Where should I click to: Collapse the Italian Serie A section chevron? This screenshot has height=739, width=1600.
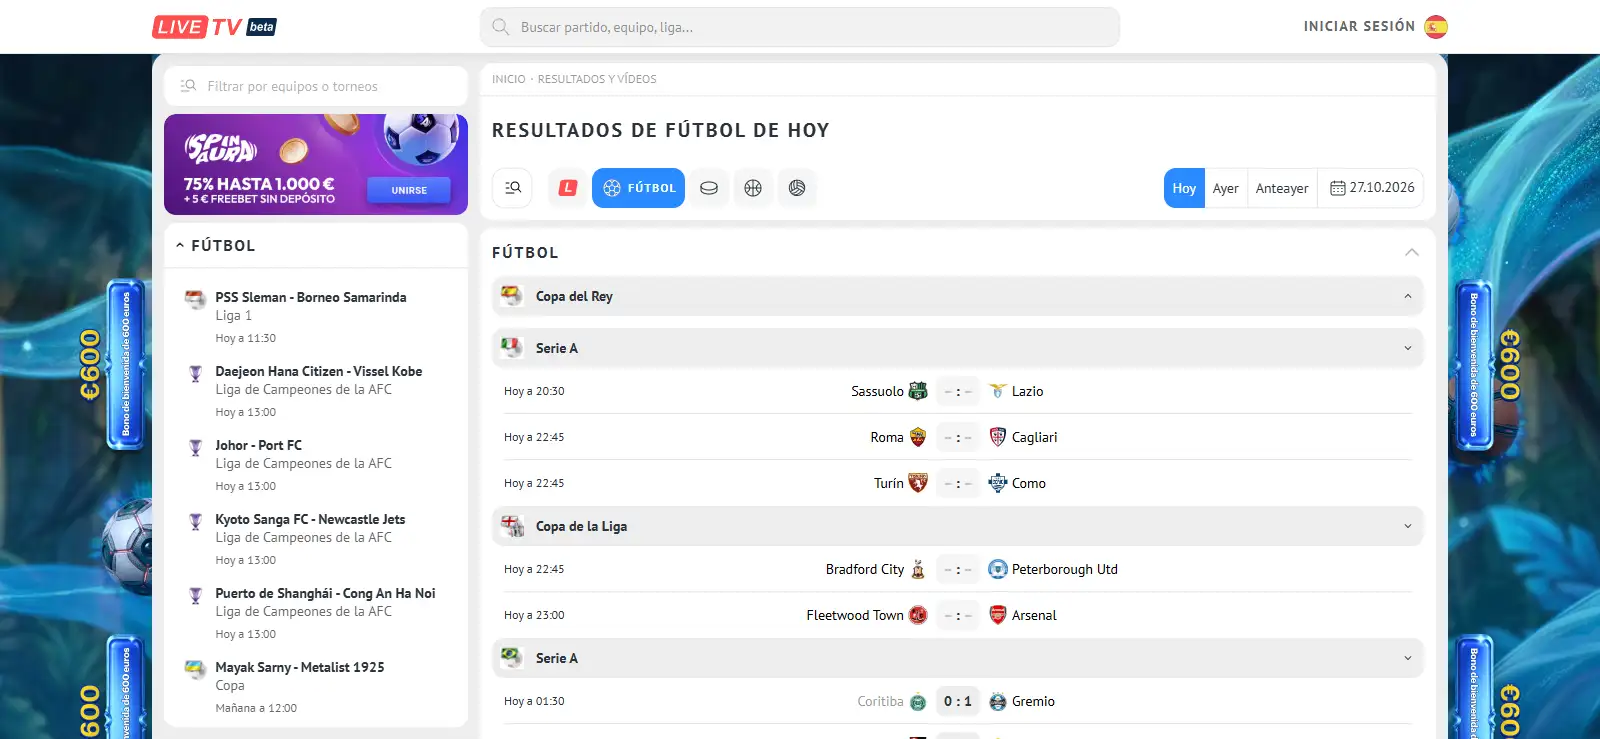(1408, 348)
